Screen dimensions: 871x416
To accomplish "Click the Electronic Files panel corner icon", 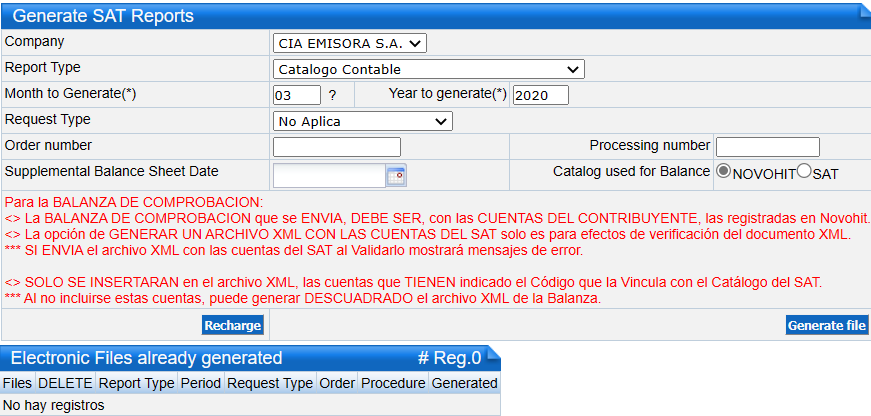I will click(492, 355).
